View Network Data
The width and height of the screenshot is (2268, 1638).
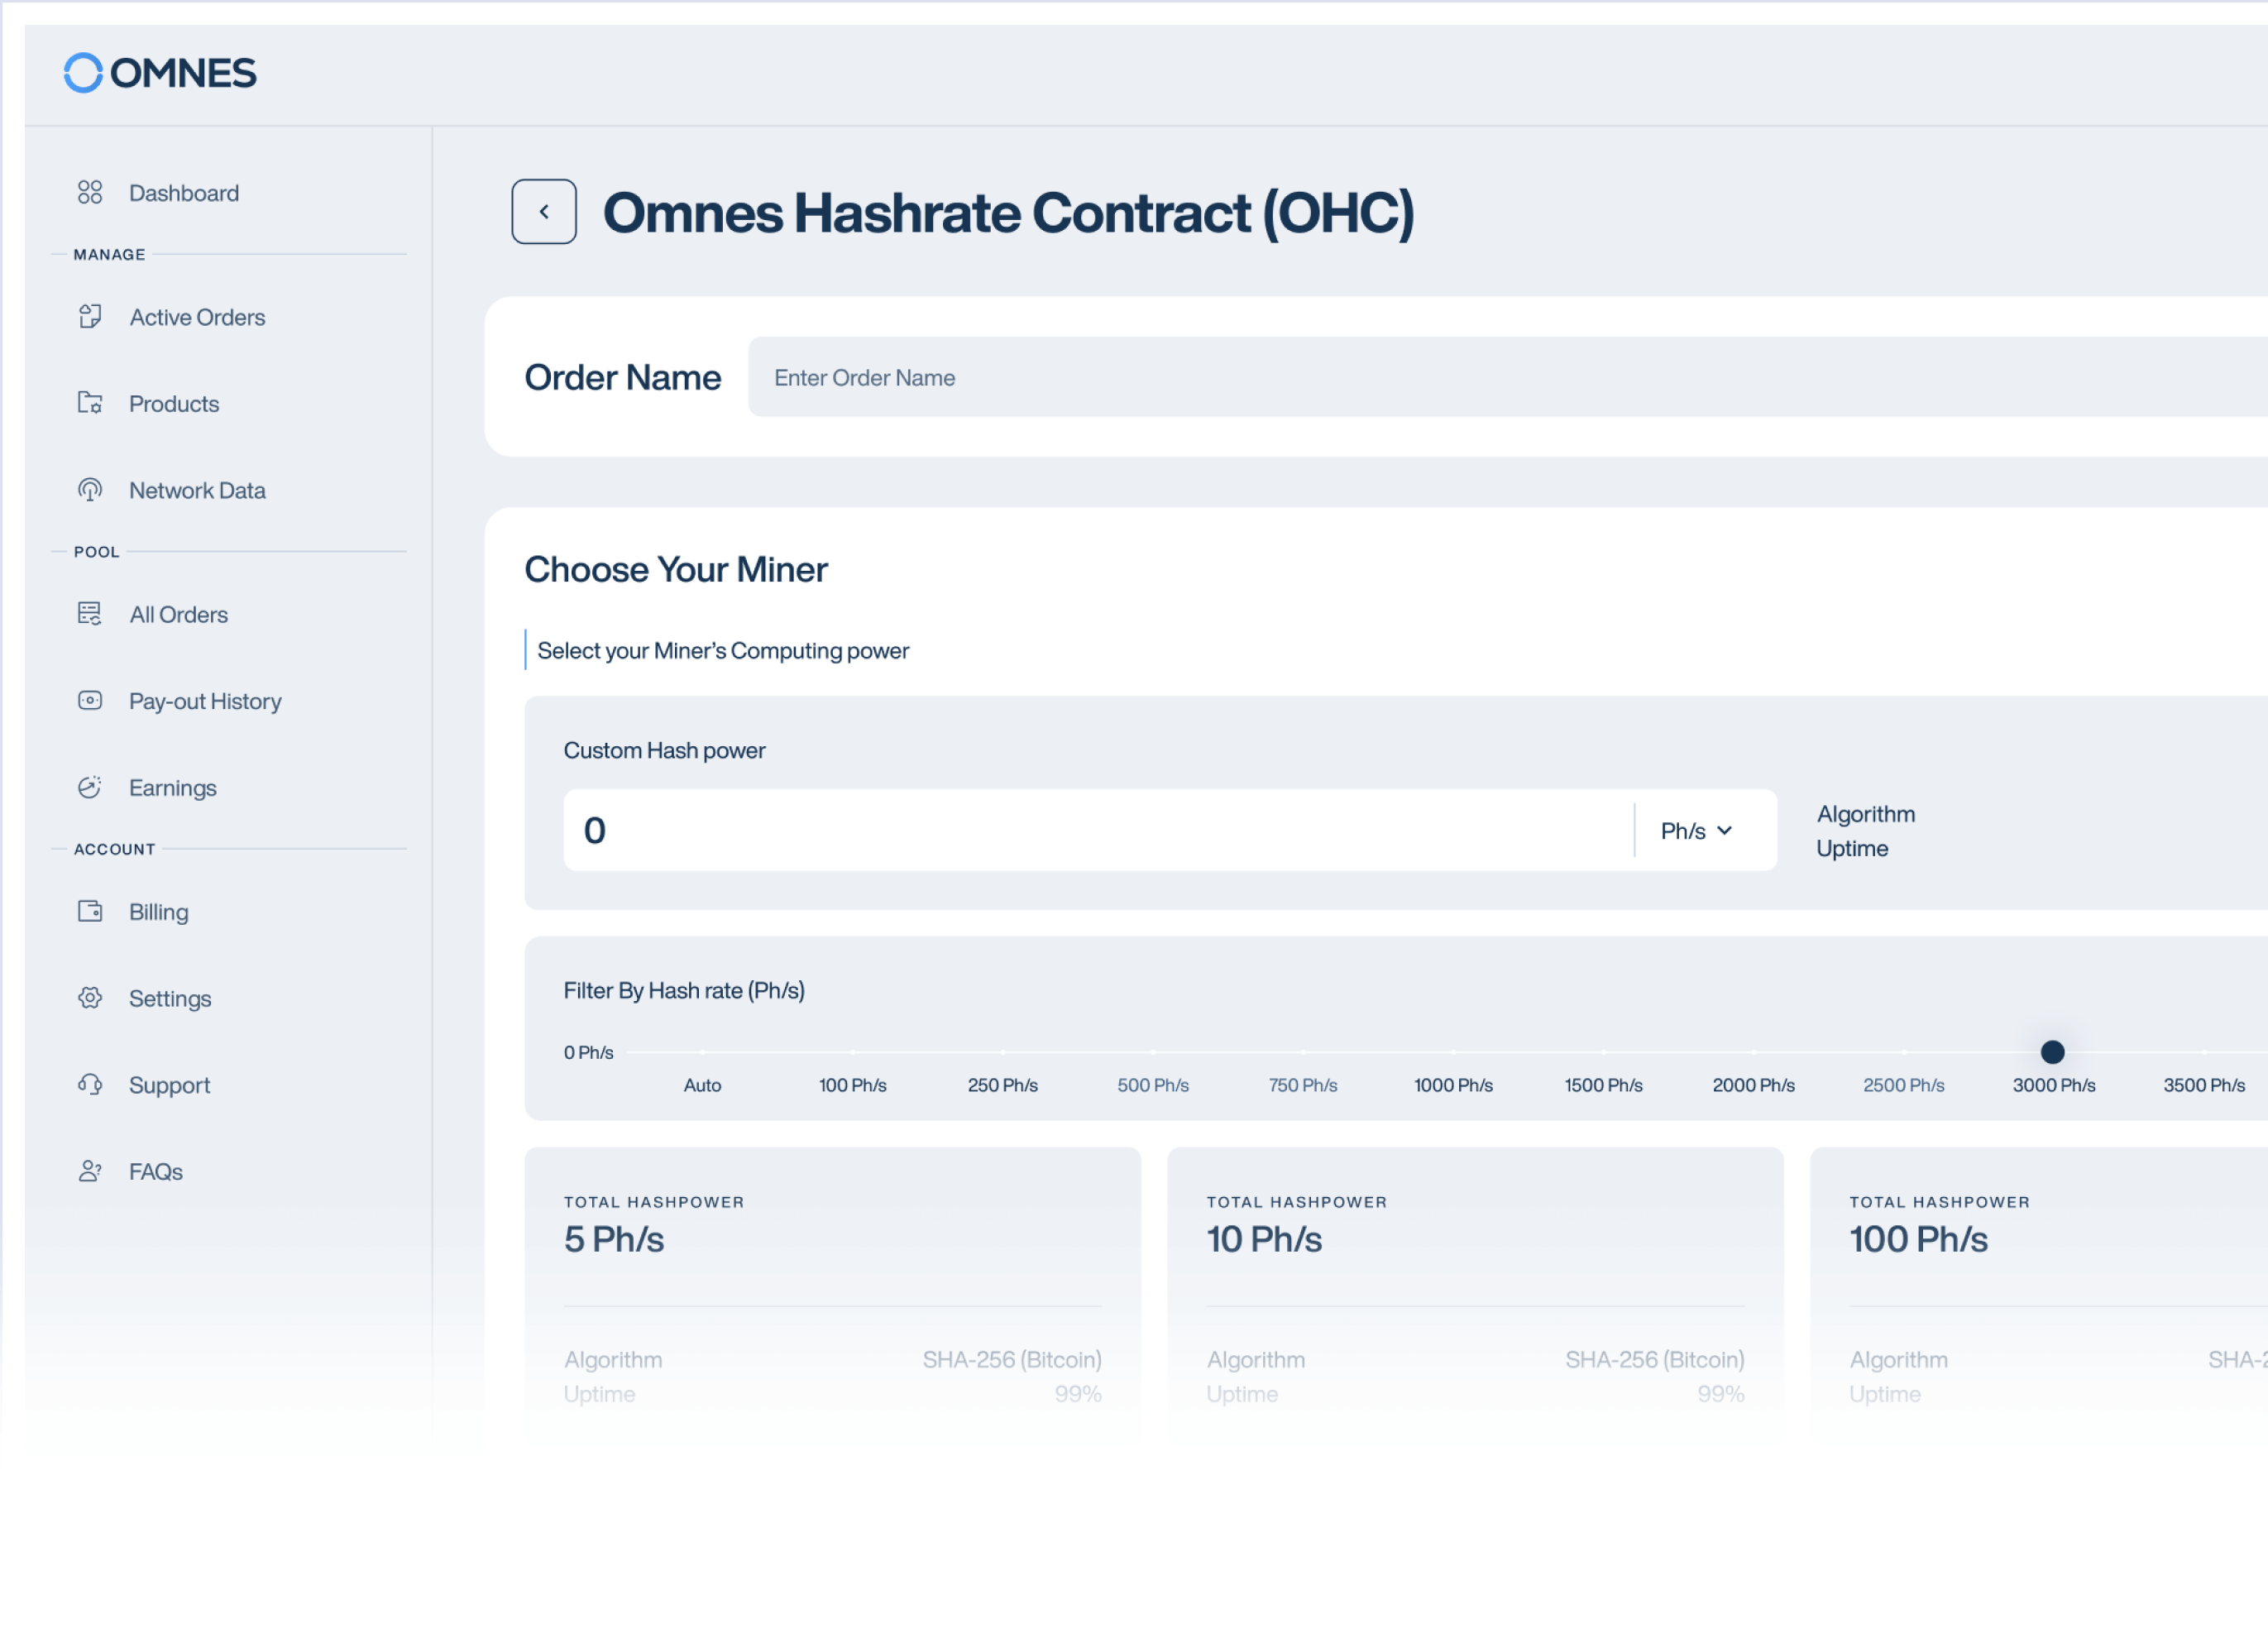click(x=197, y=491)
